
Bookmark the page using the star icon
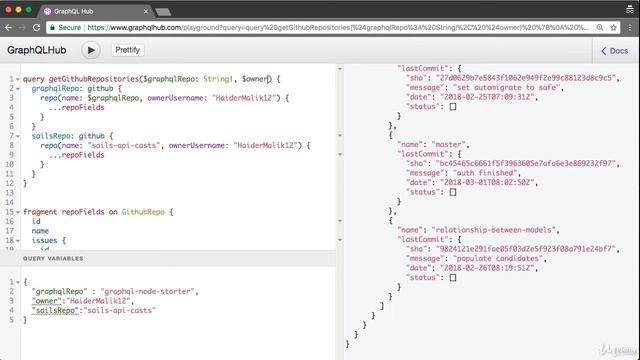click(613, 27)
